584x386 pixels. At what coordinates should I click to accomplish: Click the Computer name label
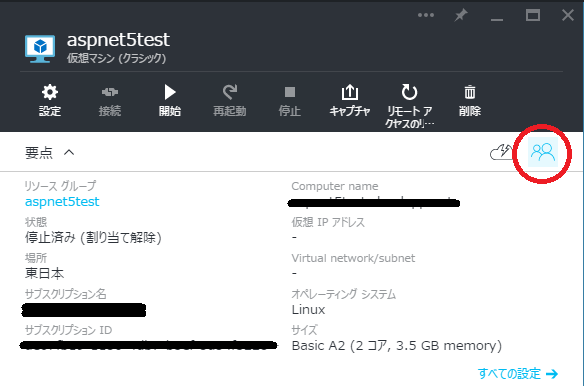click(334, 186)
